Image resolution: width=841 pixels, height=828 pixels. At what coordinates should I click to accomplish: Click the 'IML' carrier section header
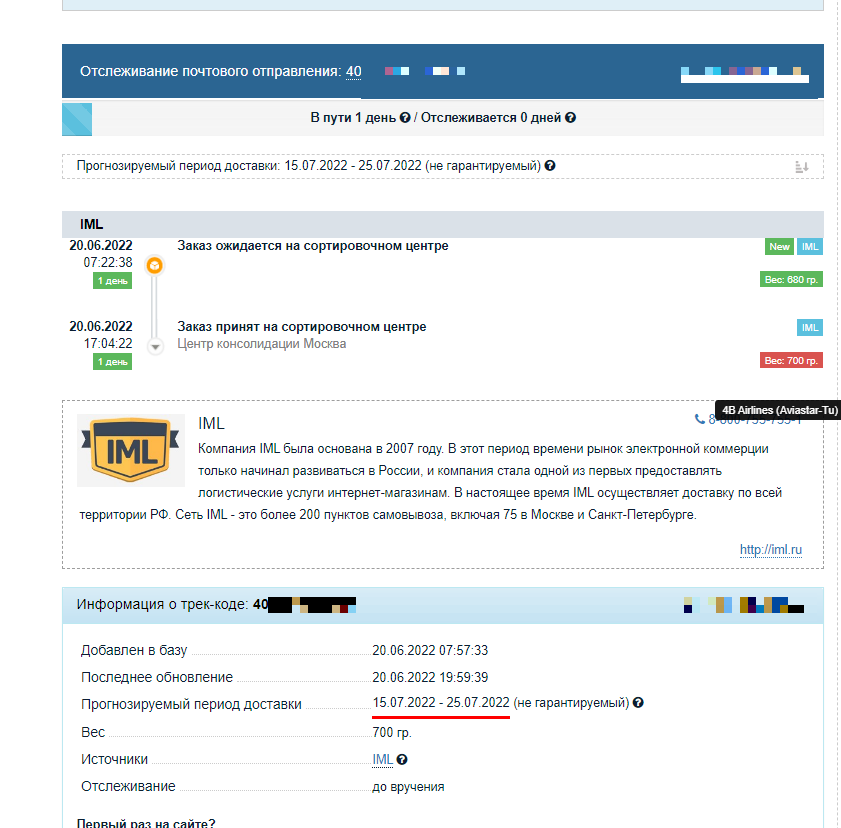(442, 224)
